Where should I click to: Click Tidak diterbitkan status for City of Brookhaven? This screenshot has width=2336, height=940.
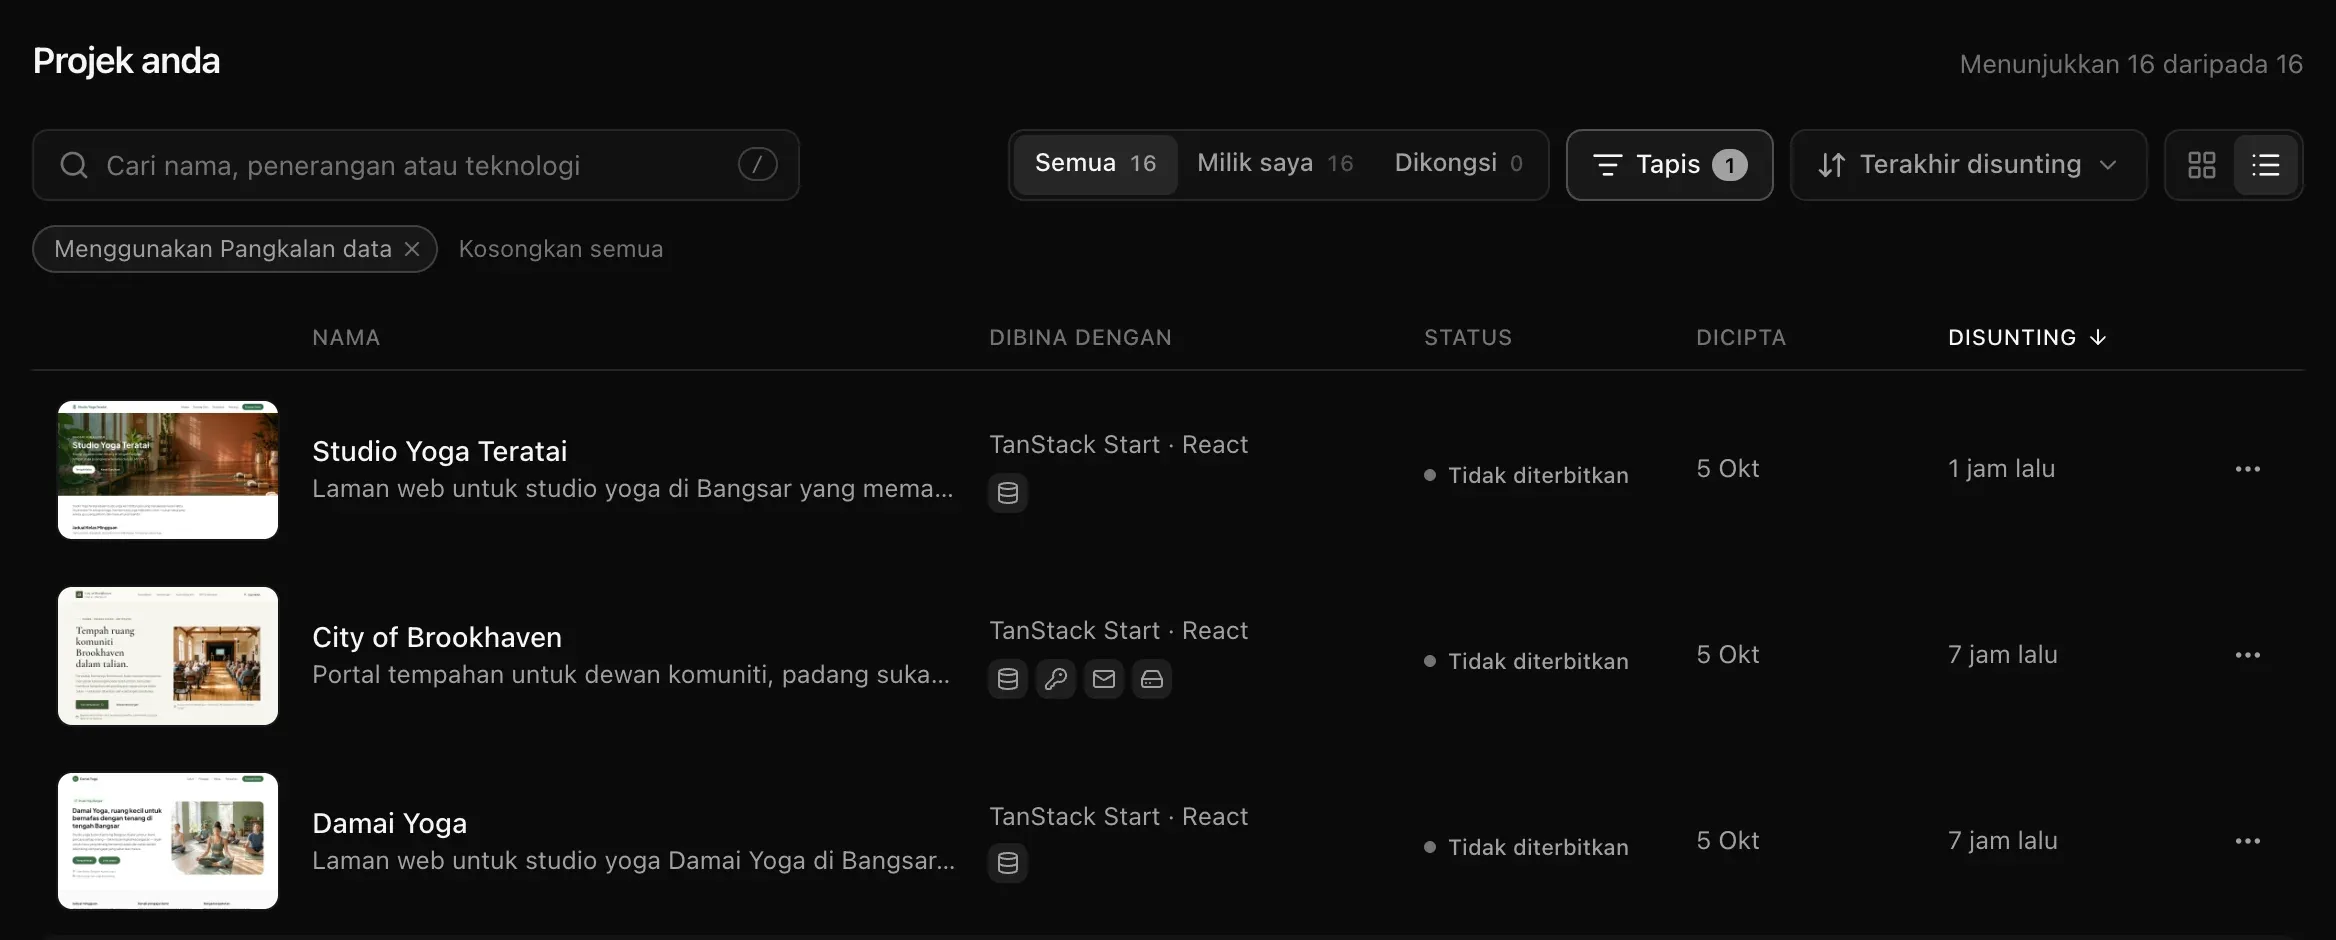1527,661
